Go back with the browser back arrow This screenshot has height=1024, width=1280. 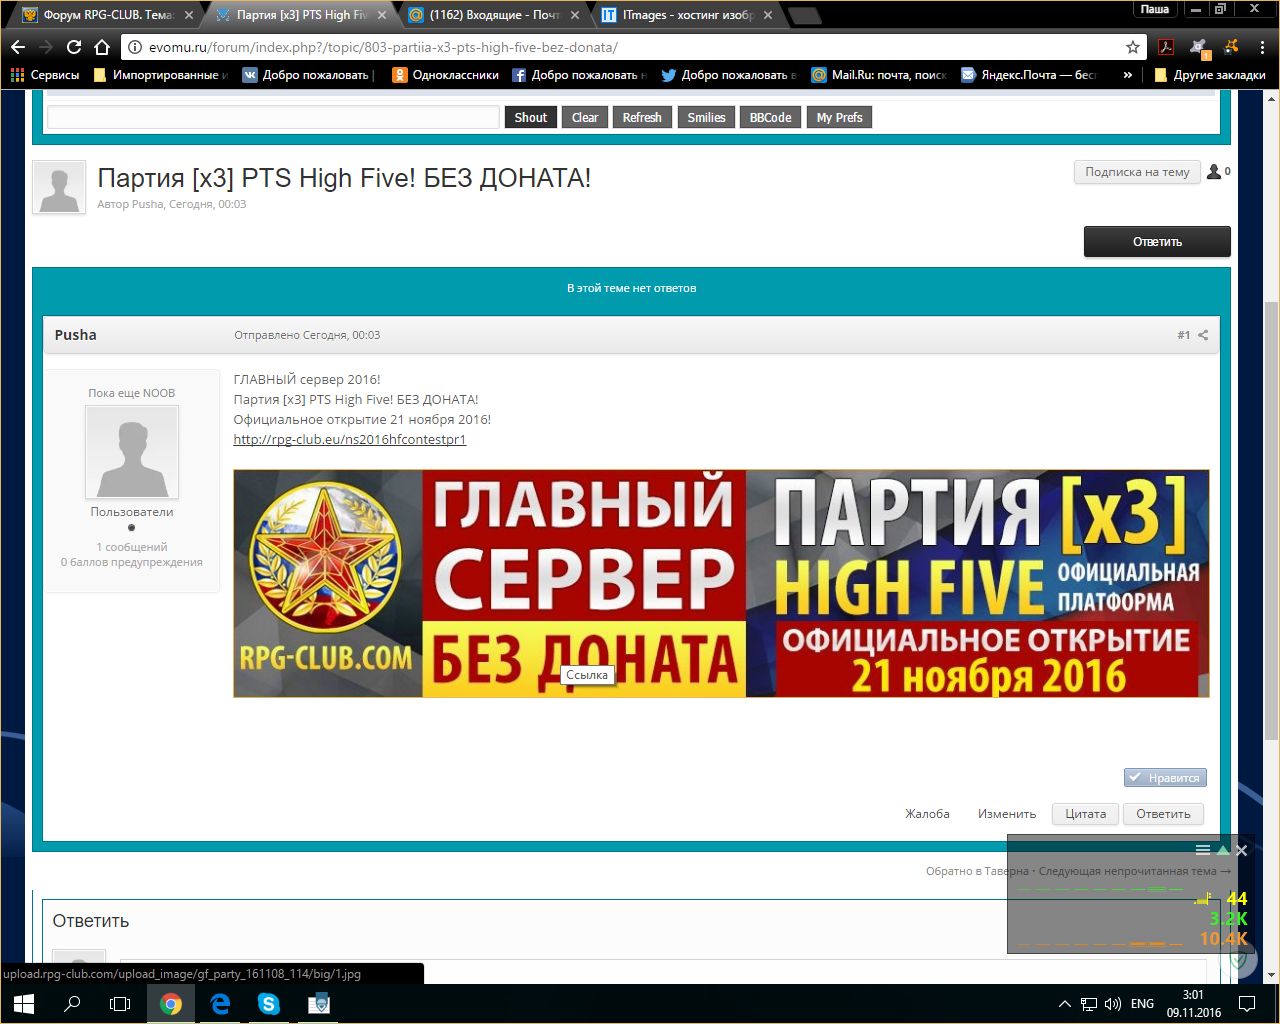coord(18,47)
